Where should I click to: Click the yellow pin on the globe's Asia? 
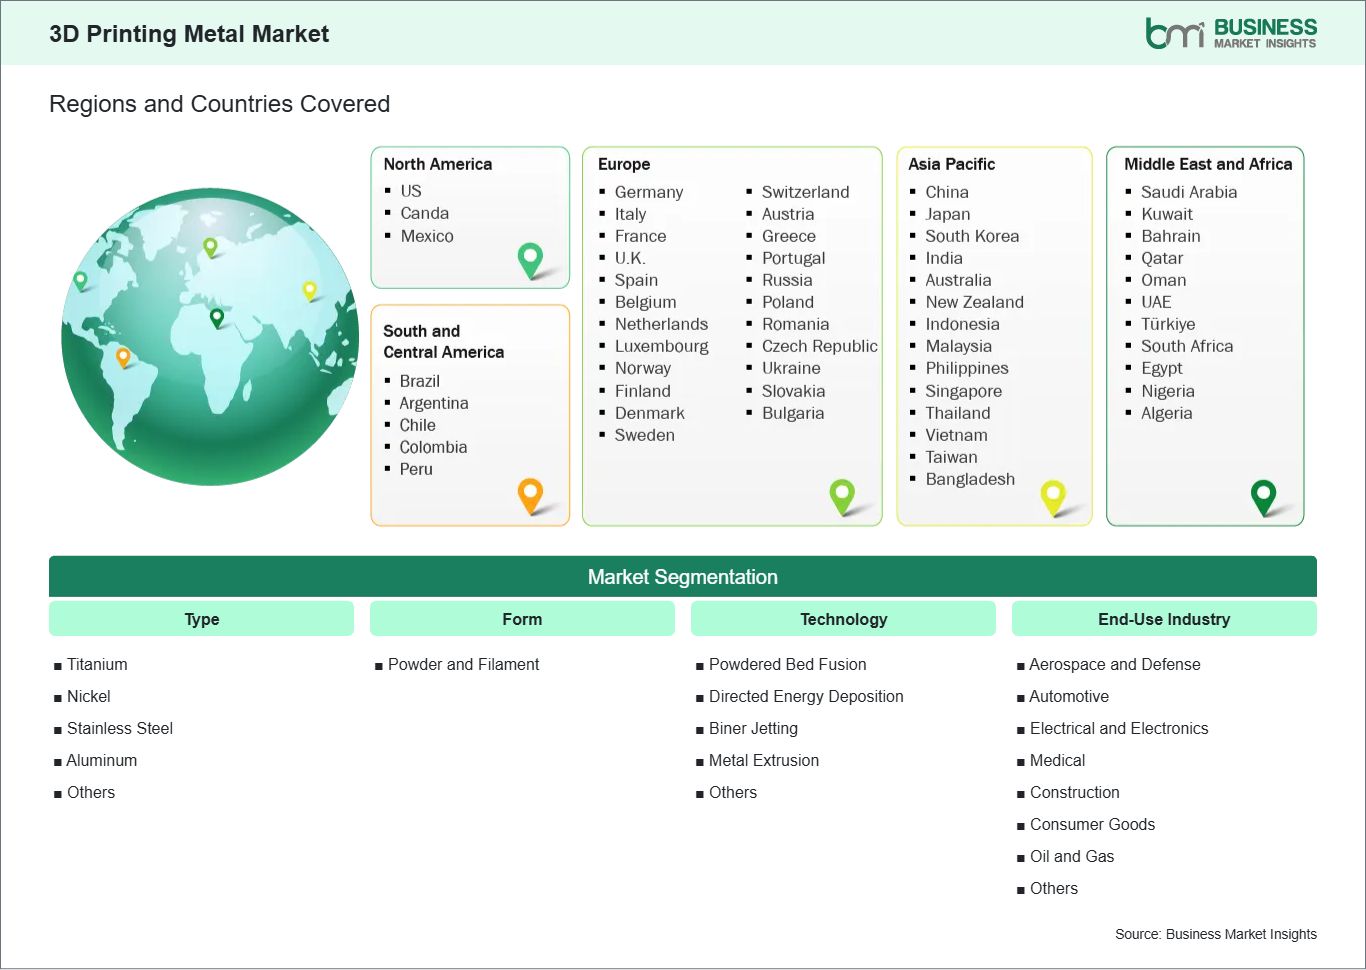pyautogui.click(x=309, y=290)
